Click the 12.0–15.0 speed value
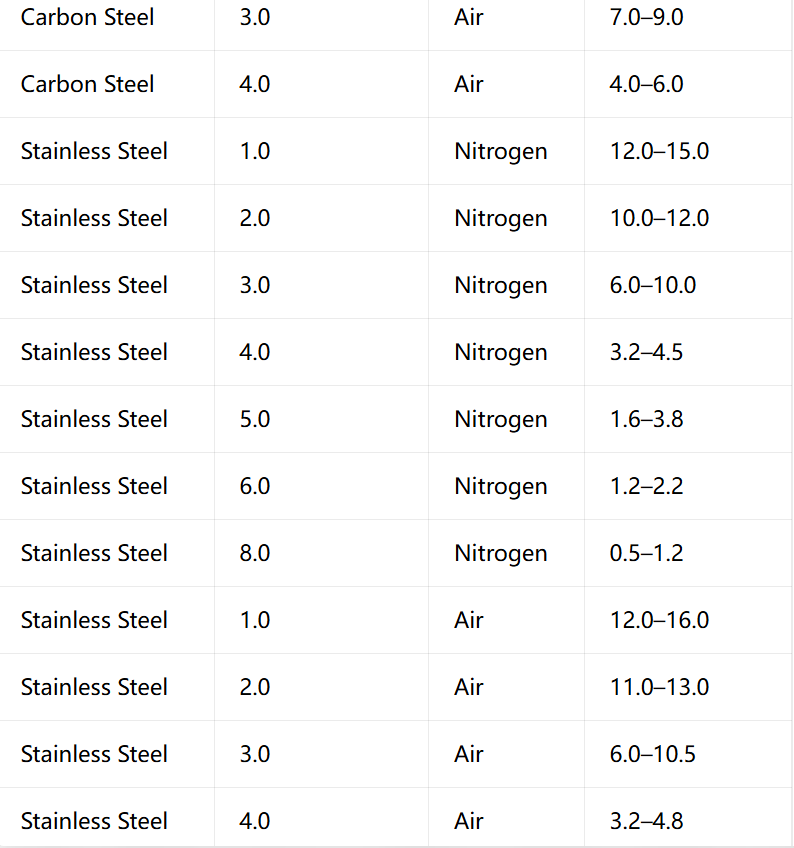This screenshot has height=848, width=794. pyautogui.click(x=659, y=151)
